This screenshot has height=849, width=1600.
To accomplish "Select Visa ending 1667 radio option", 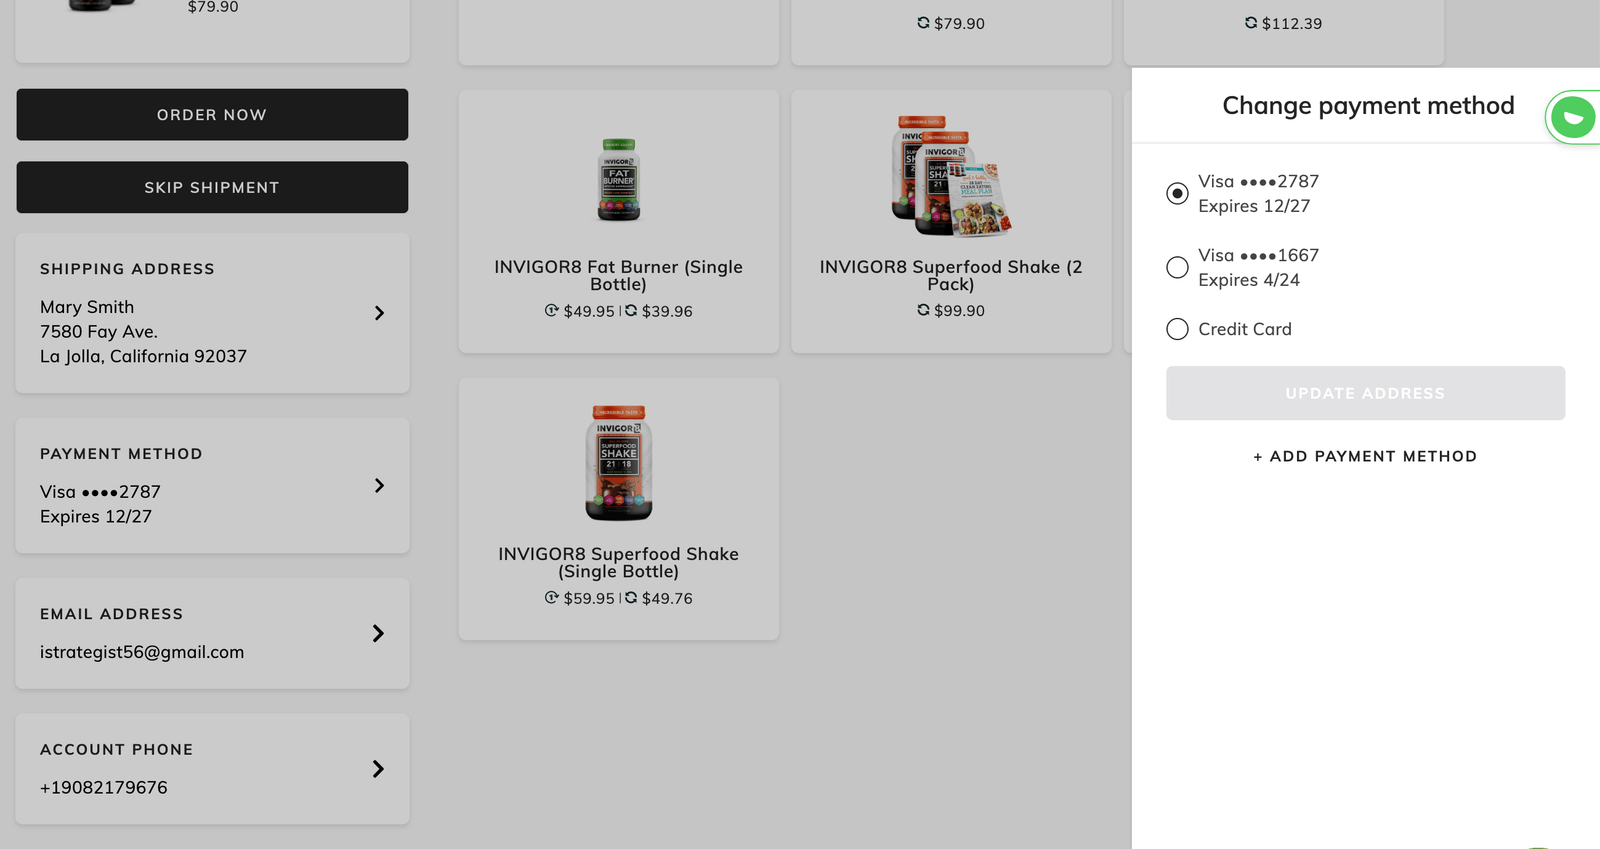I will pos(1177,267).
